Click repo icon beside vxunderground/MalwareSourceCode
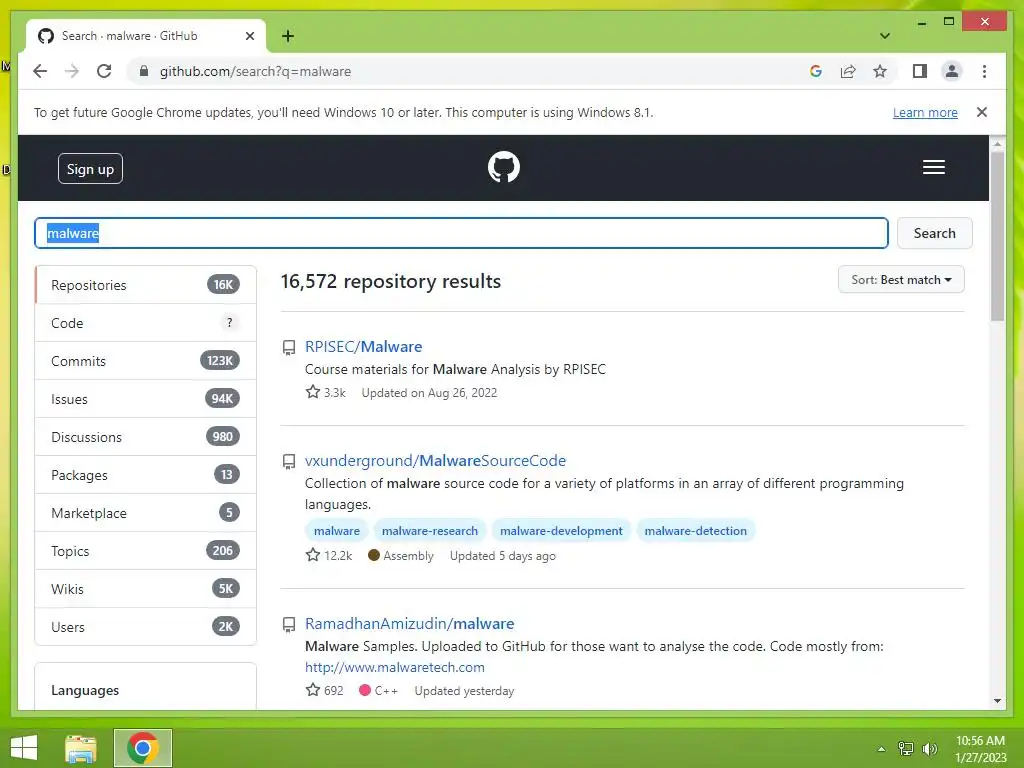Viewport: 1024px width, 768px height. pos(289,462)
